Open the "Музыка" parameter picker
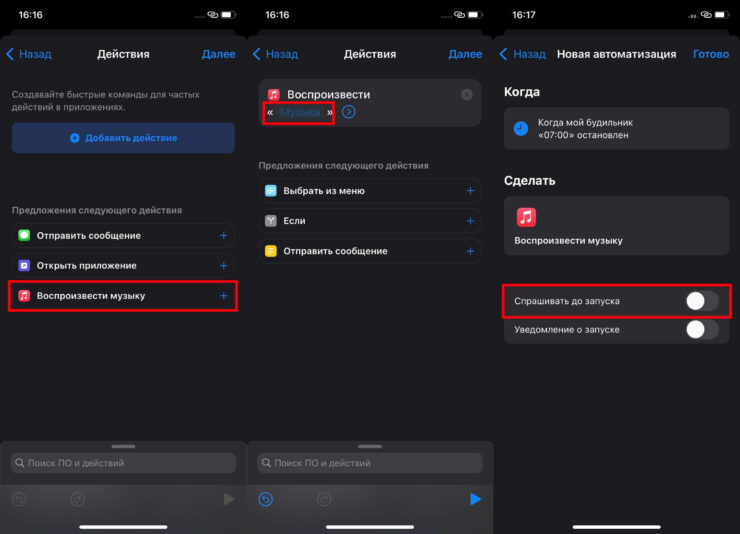This screenshot has height=534, width=740. (x=299, y=113)
